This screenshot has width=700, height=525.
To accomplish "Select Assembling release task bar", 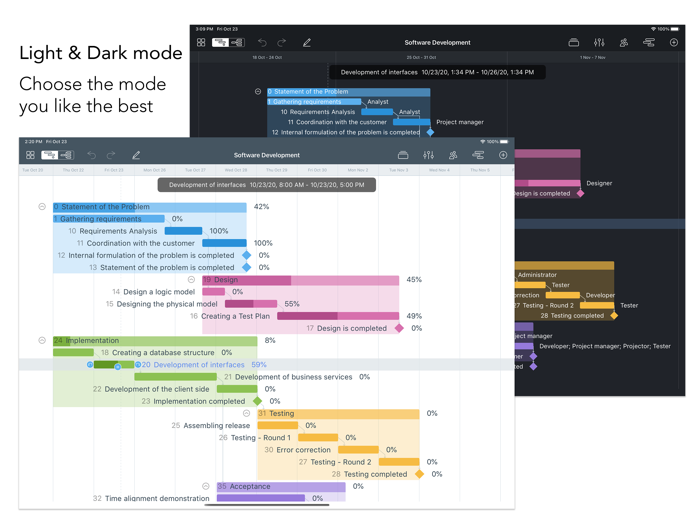I will pos(278,425).
